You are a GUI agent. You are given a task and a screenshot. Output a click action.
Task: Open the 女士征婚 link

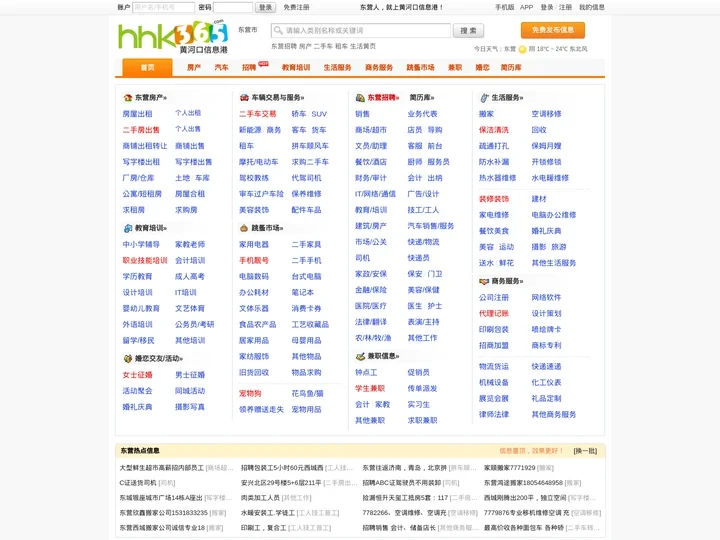(x=137, y=375)
